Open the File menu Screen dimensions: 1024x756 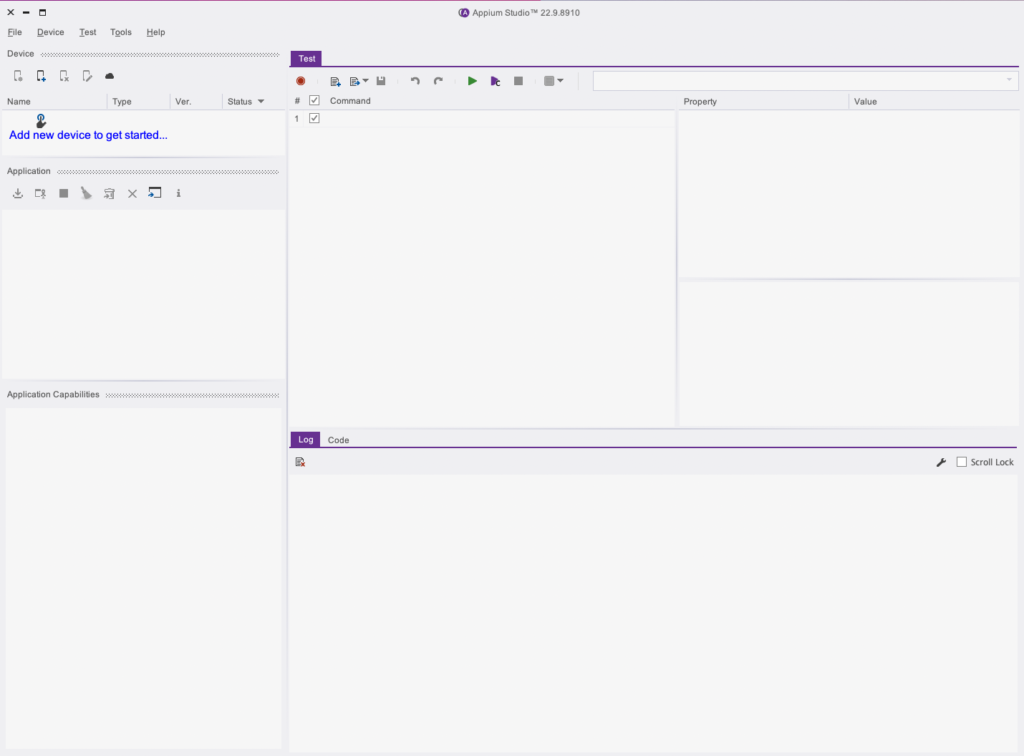[14, 32]
